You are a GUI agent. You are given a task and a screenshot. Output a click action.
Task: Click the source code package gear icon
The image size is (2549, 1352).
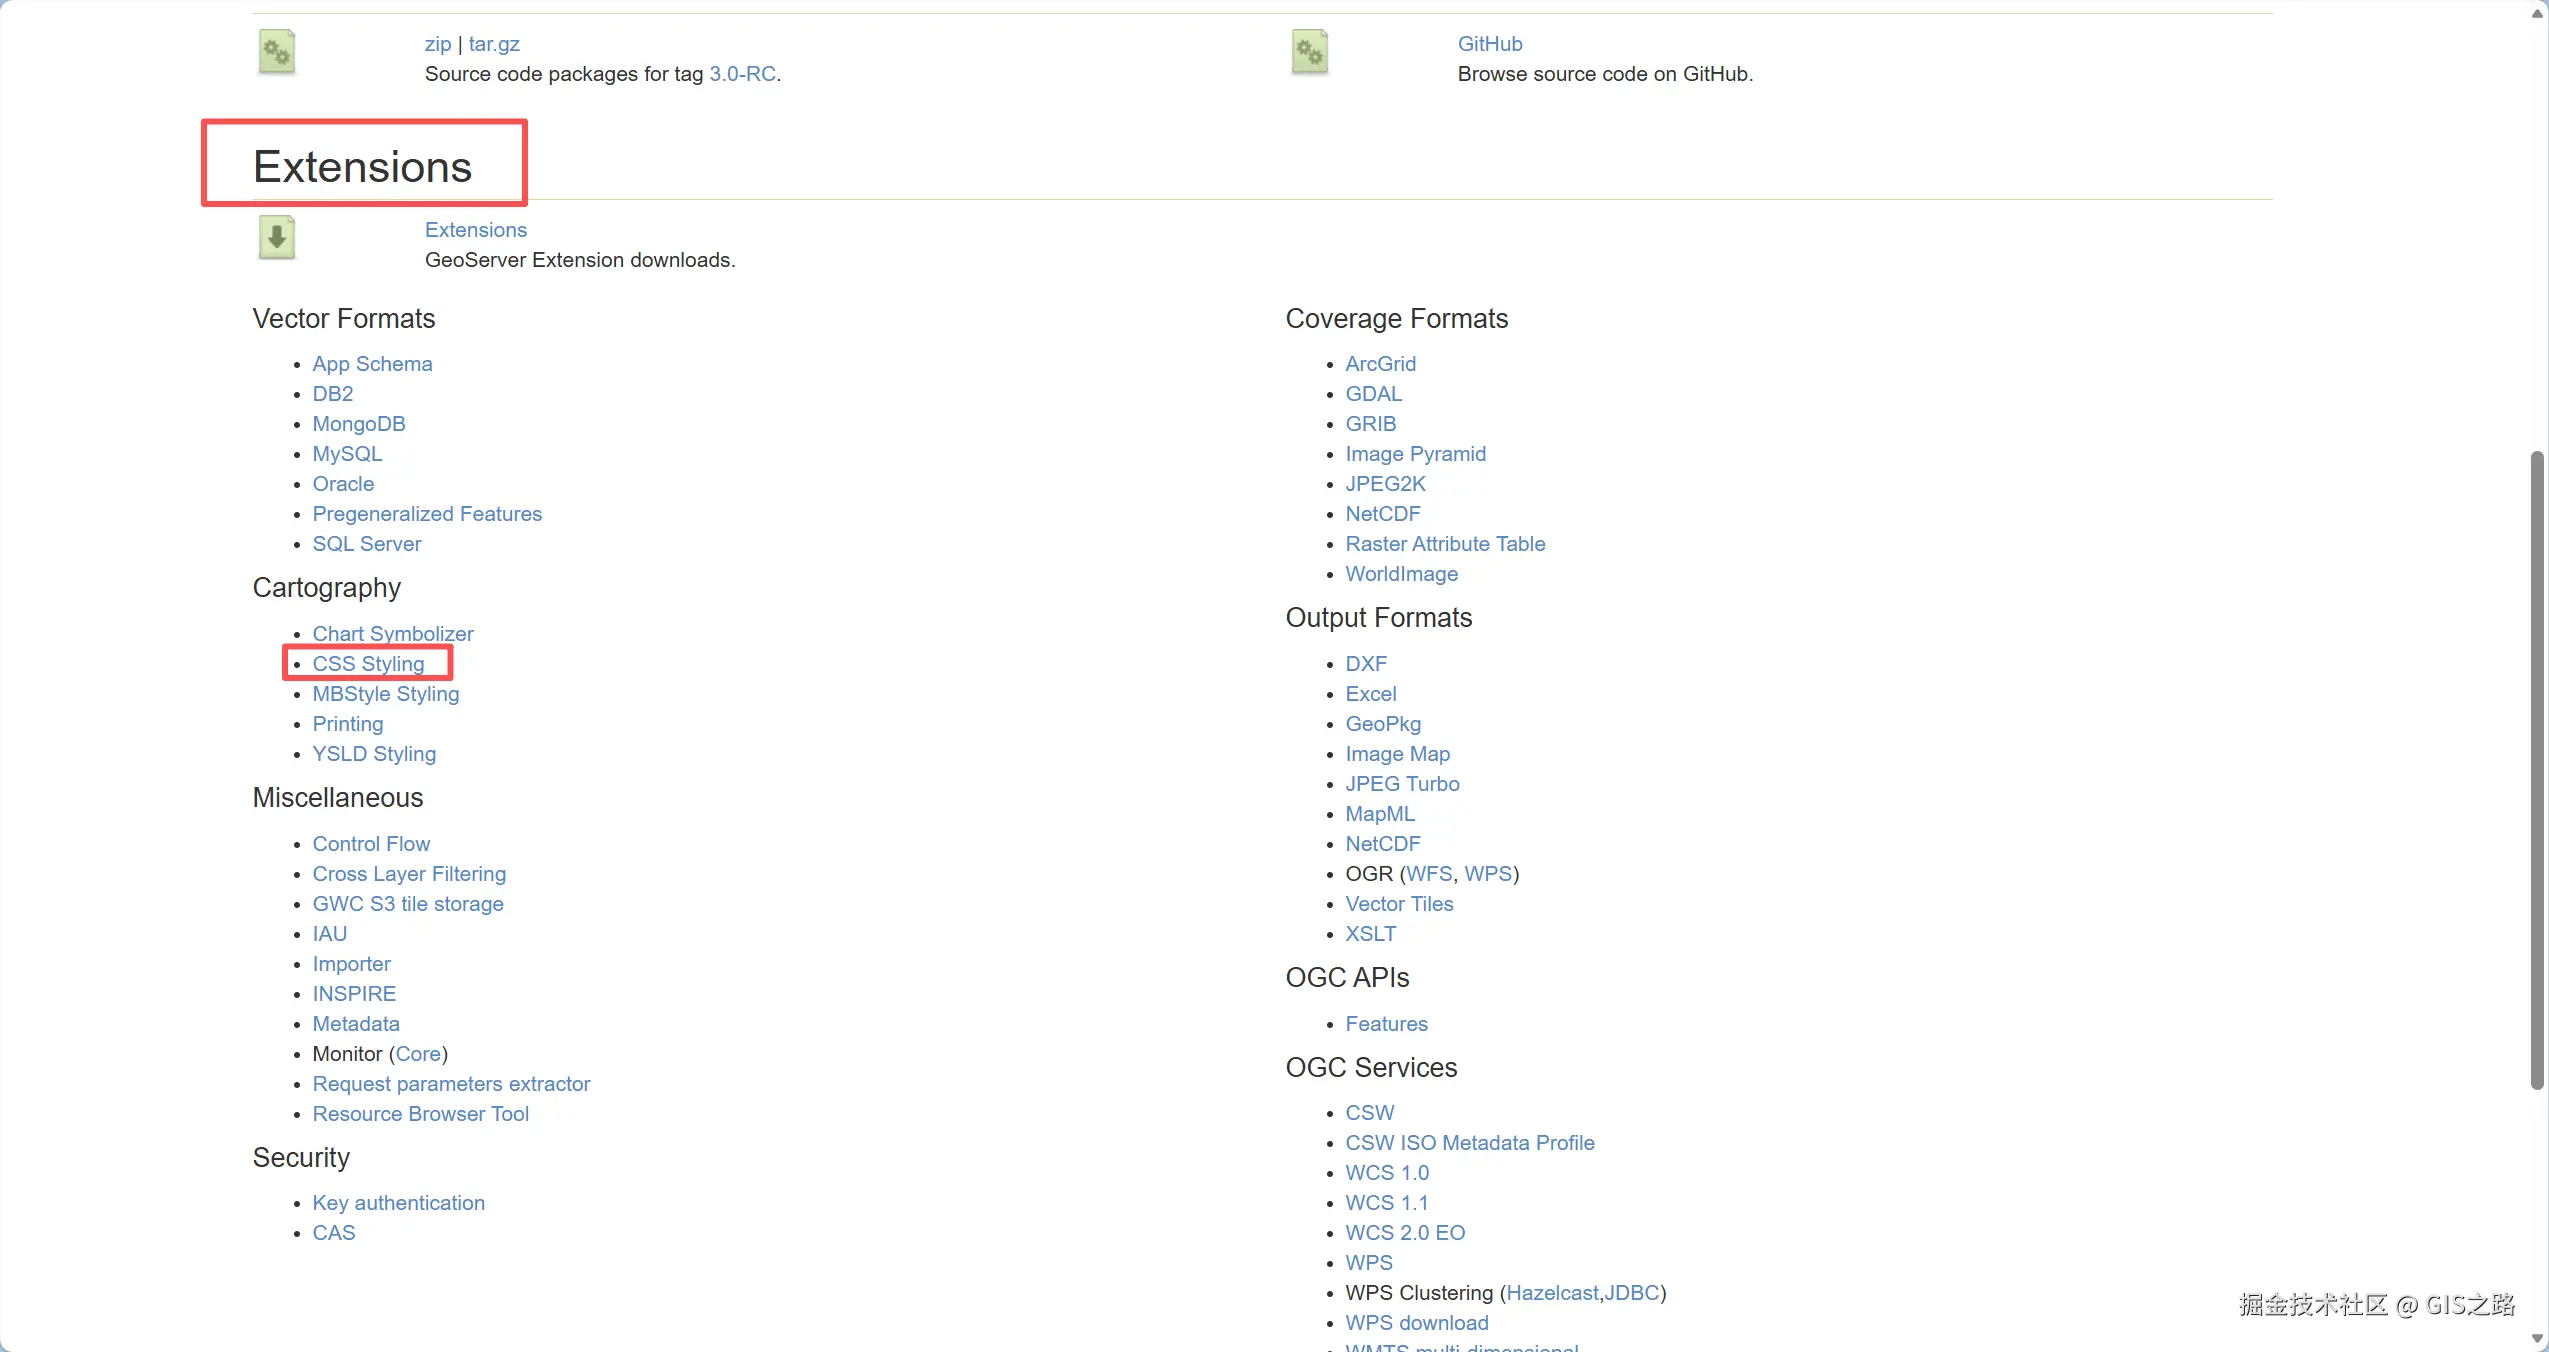tap(277, 52)
